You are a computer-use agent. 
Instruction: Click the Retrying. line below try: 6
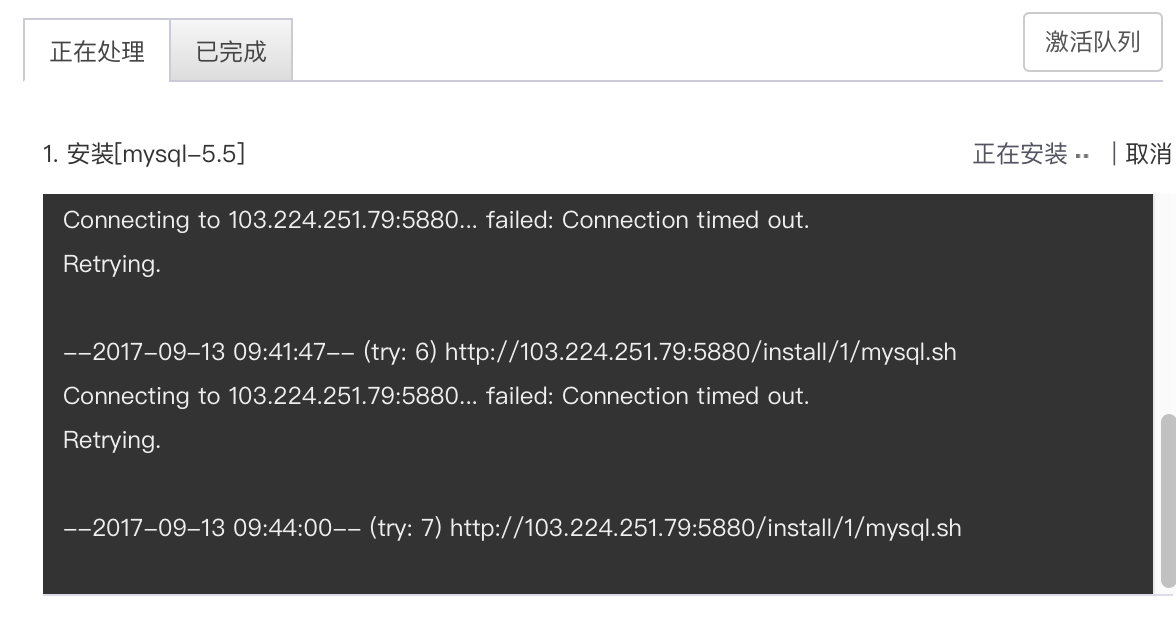click(x=112, y=440)
